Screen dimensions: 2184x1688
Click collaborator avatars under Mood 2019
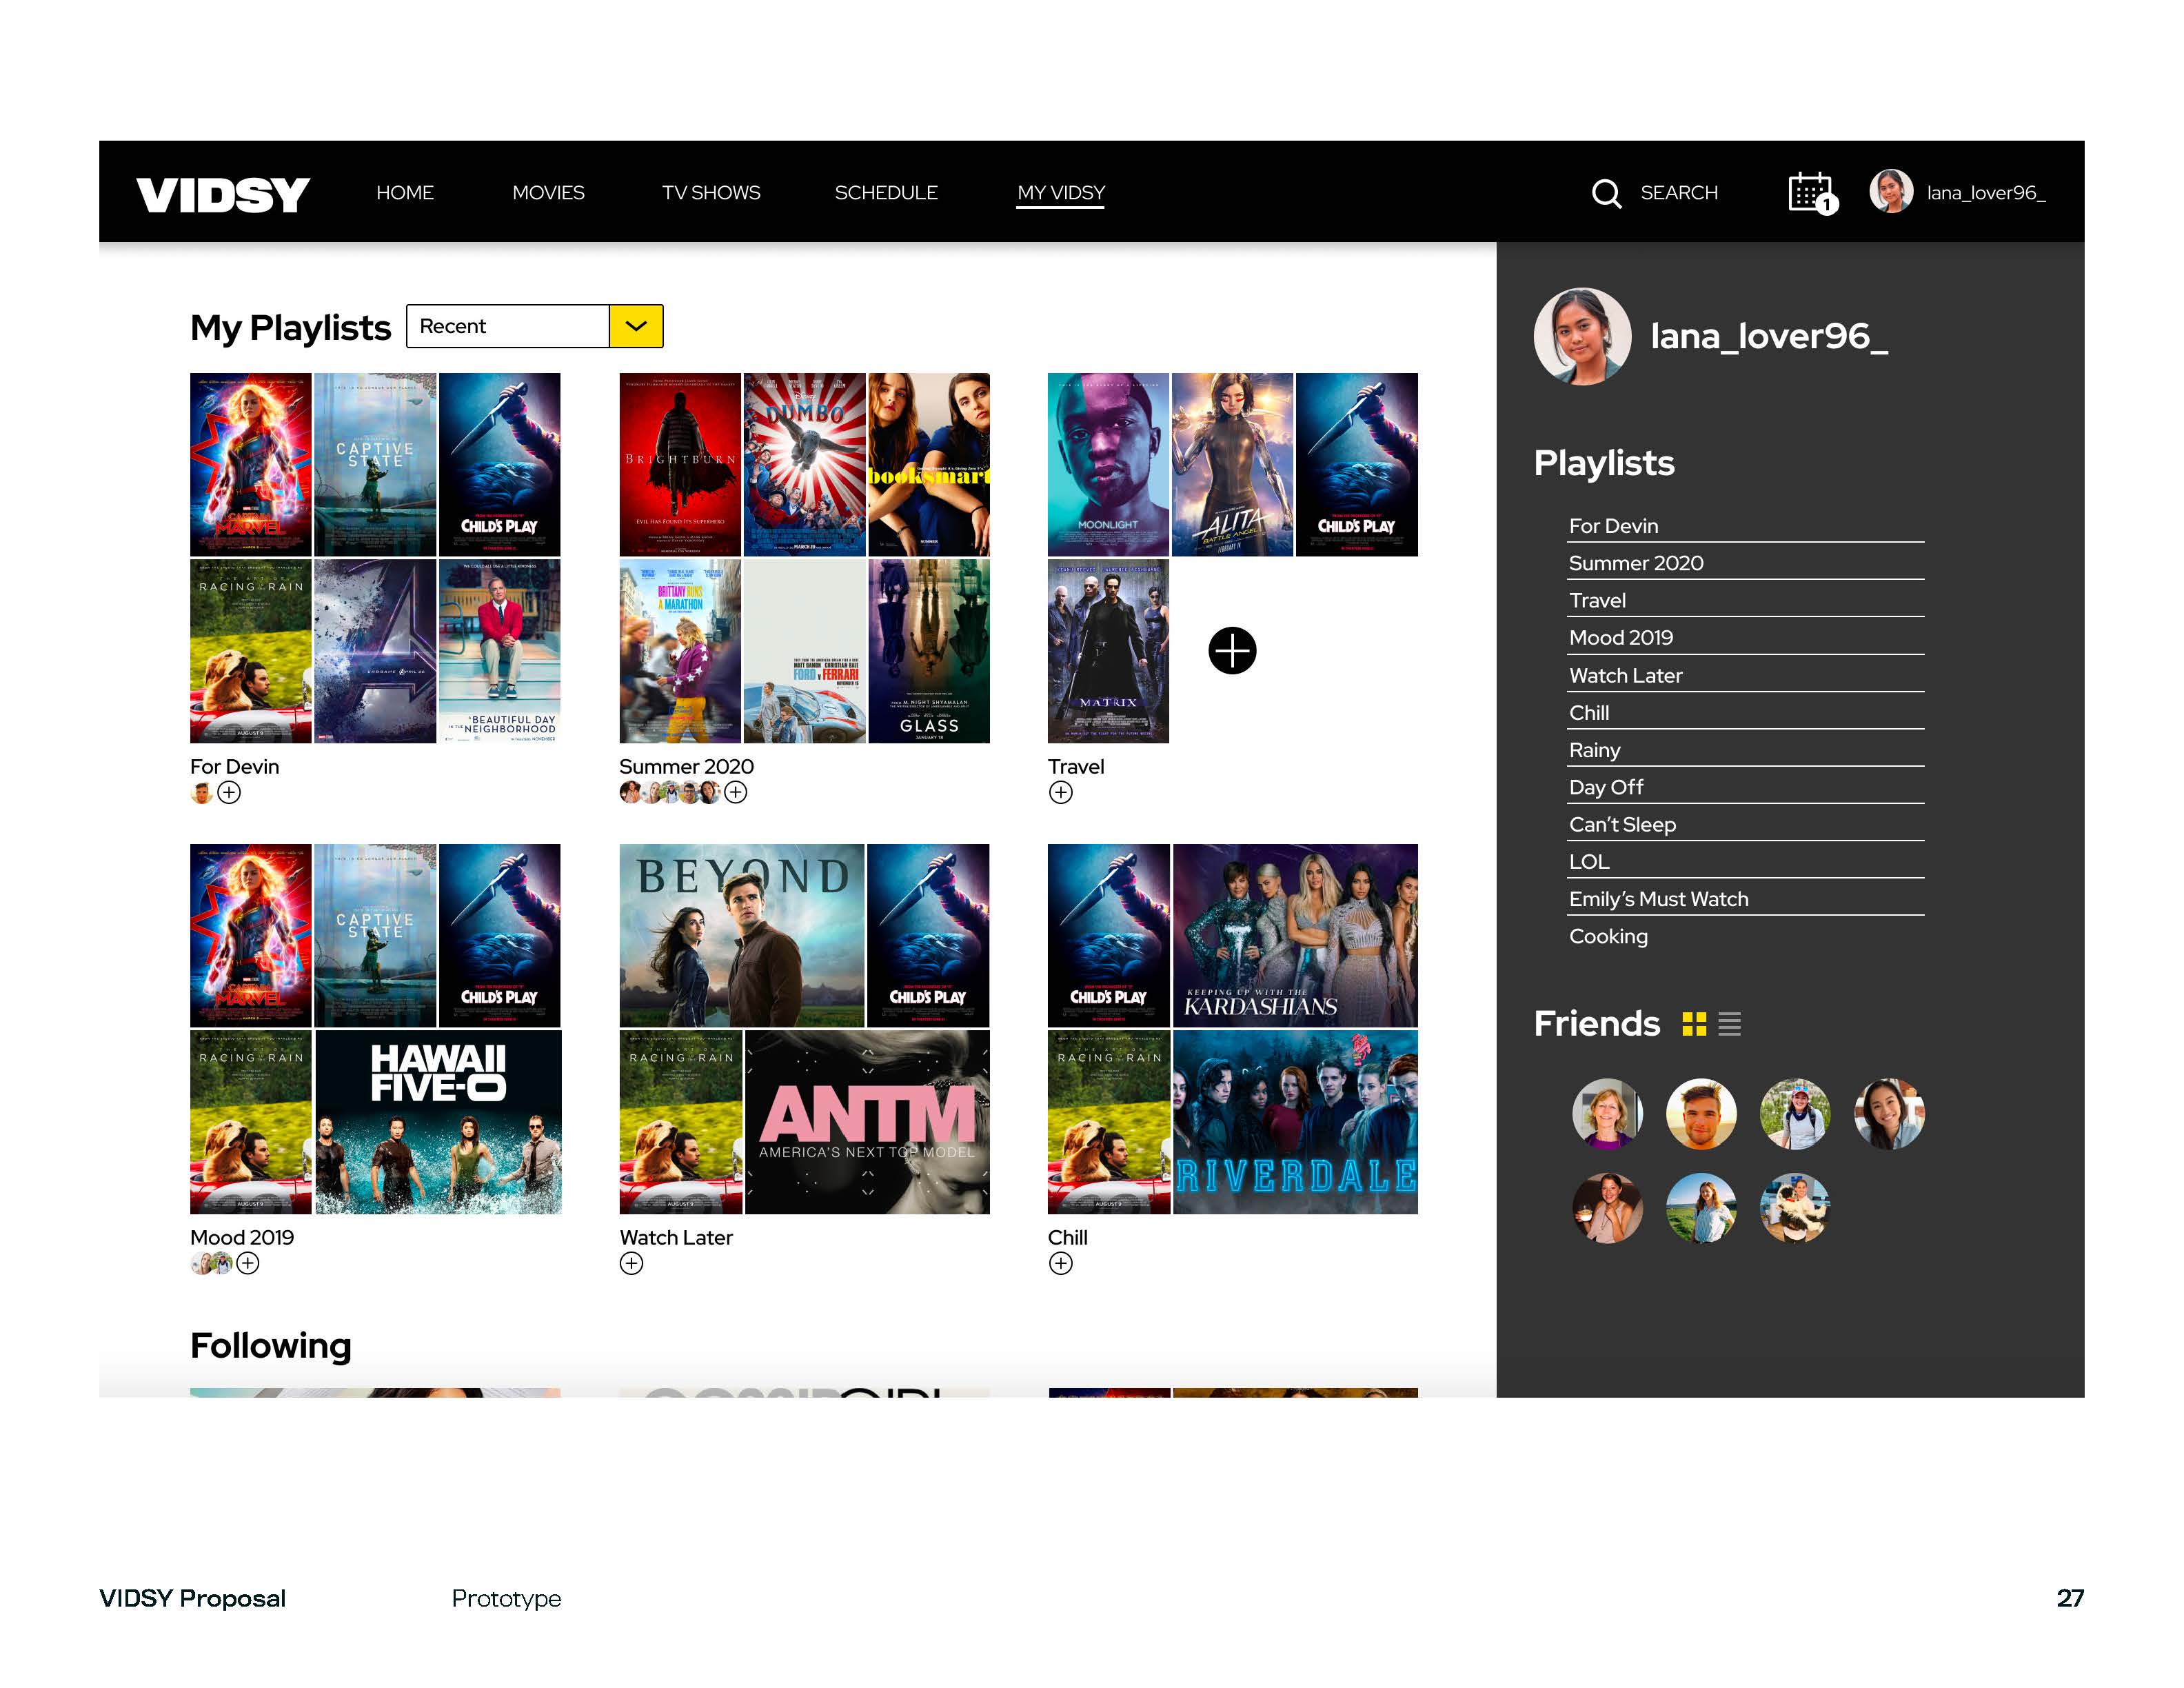coord(212,1263)
